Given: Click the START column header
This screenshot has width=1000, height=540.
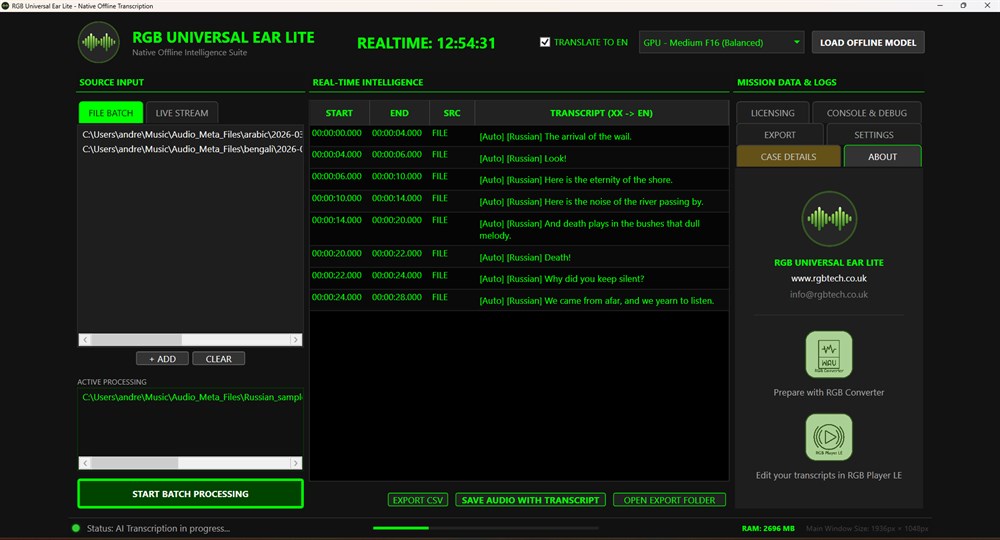Looking at the screenshot, I should click(339, 113).
